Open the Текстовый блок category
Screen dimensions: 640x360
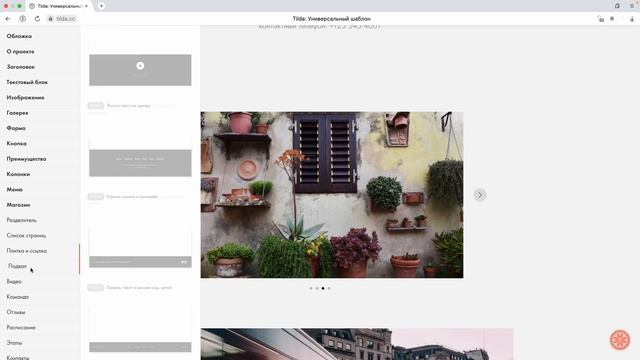27,82
